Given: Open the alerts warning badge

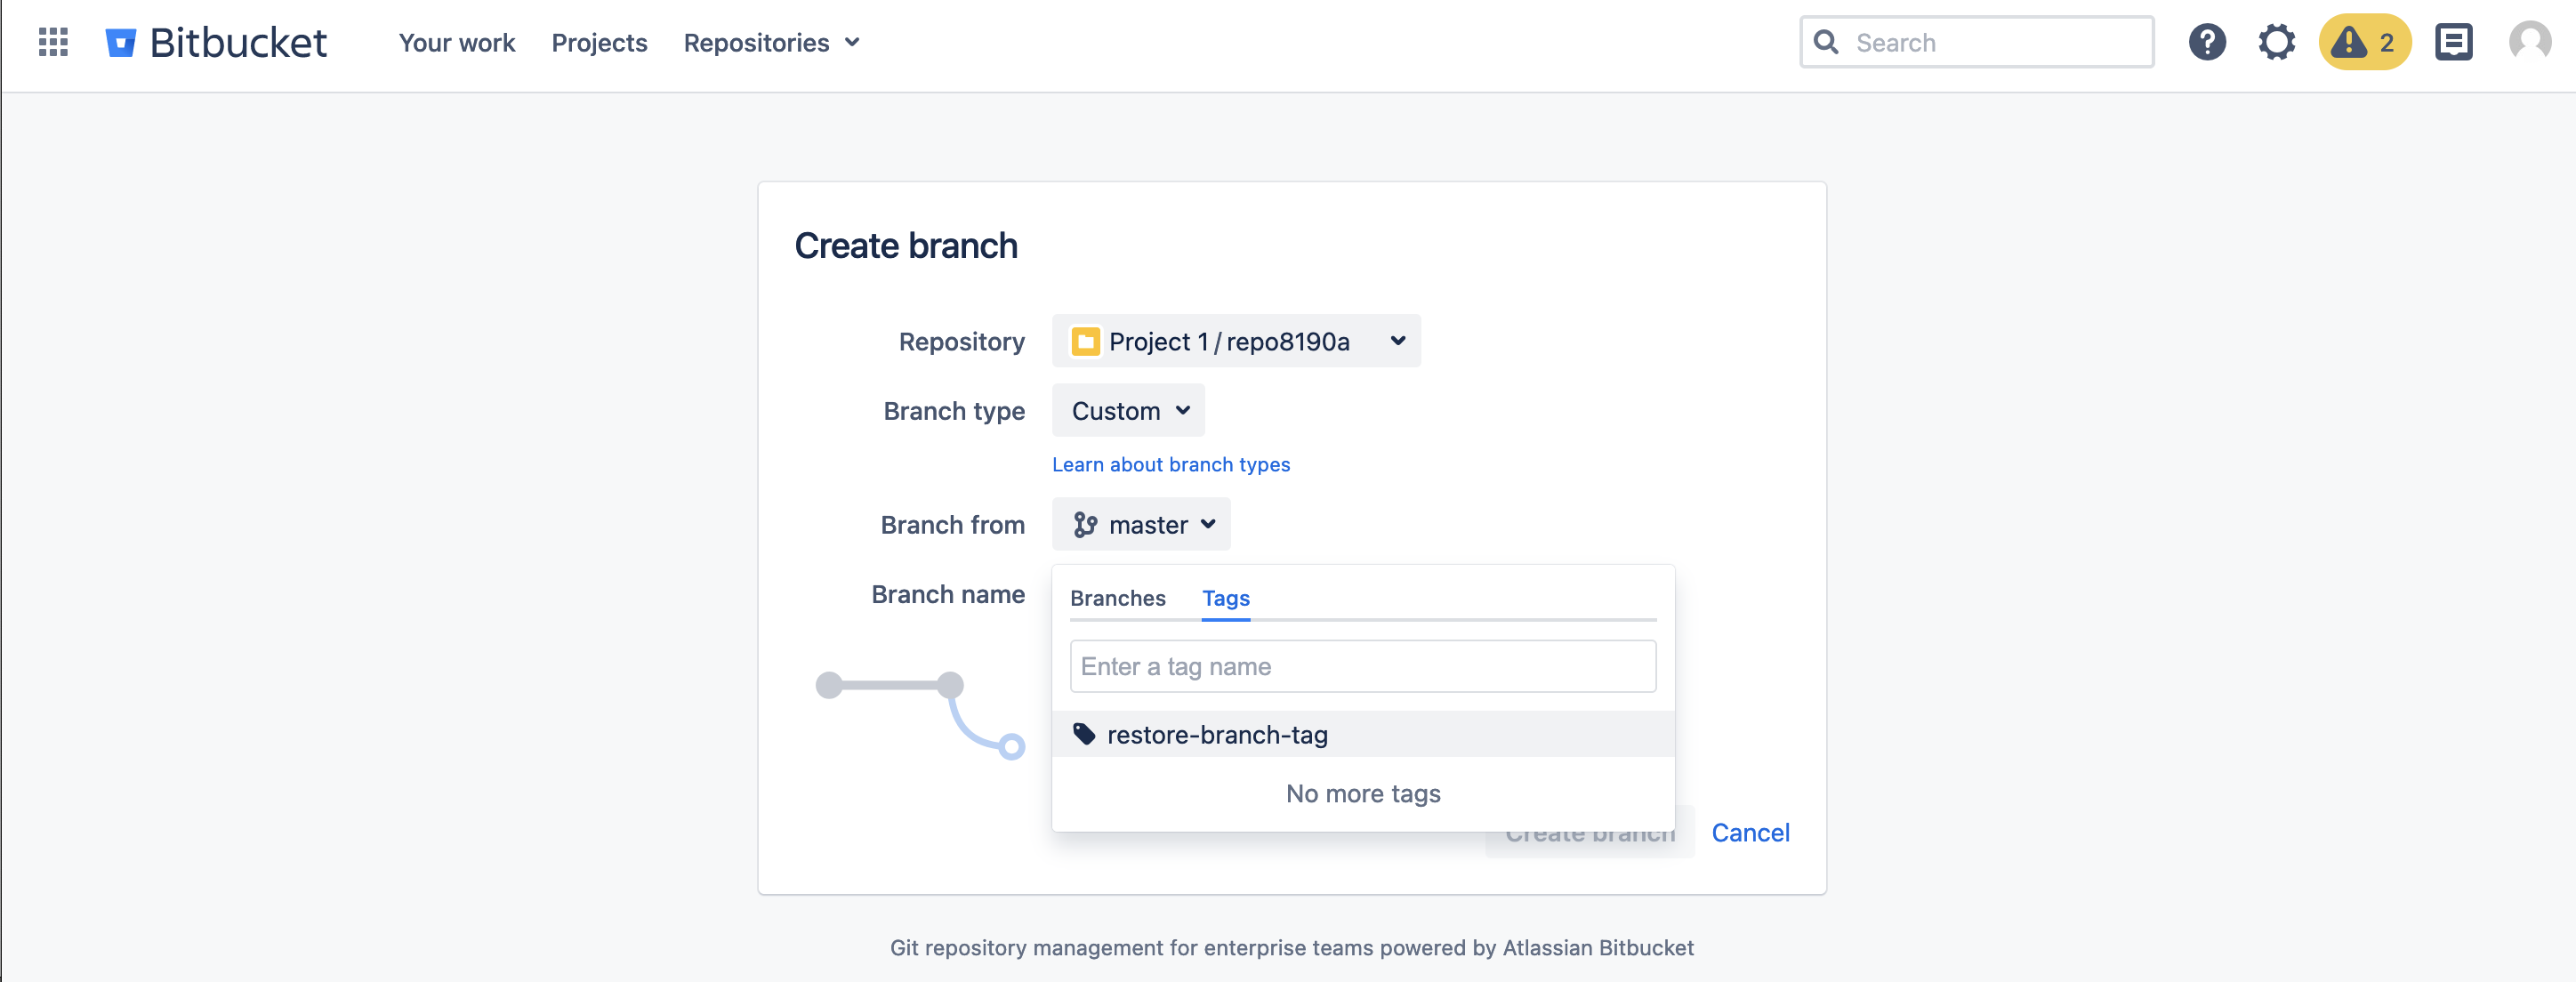Looking at the screenshot, I should tap(2364, 42).
